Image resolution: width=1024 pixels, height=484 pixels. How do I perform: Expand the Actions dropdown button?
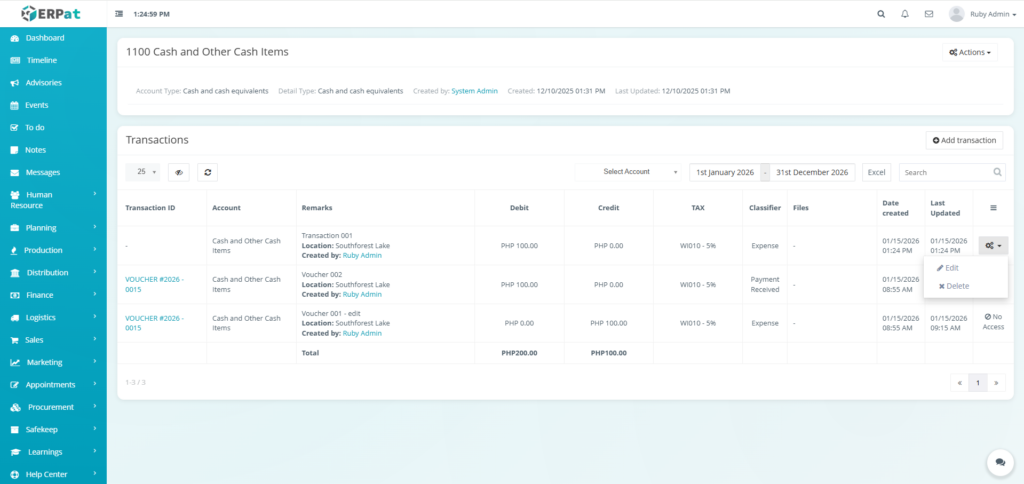969,52
